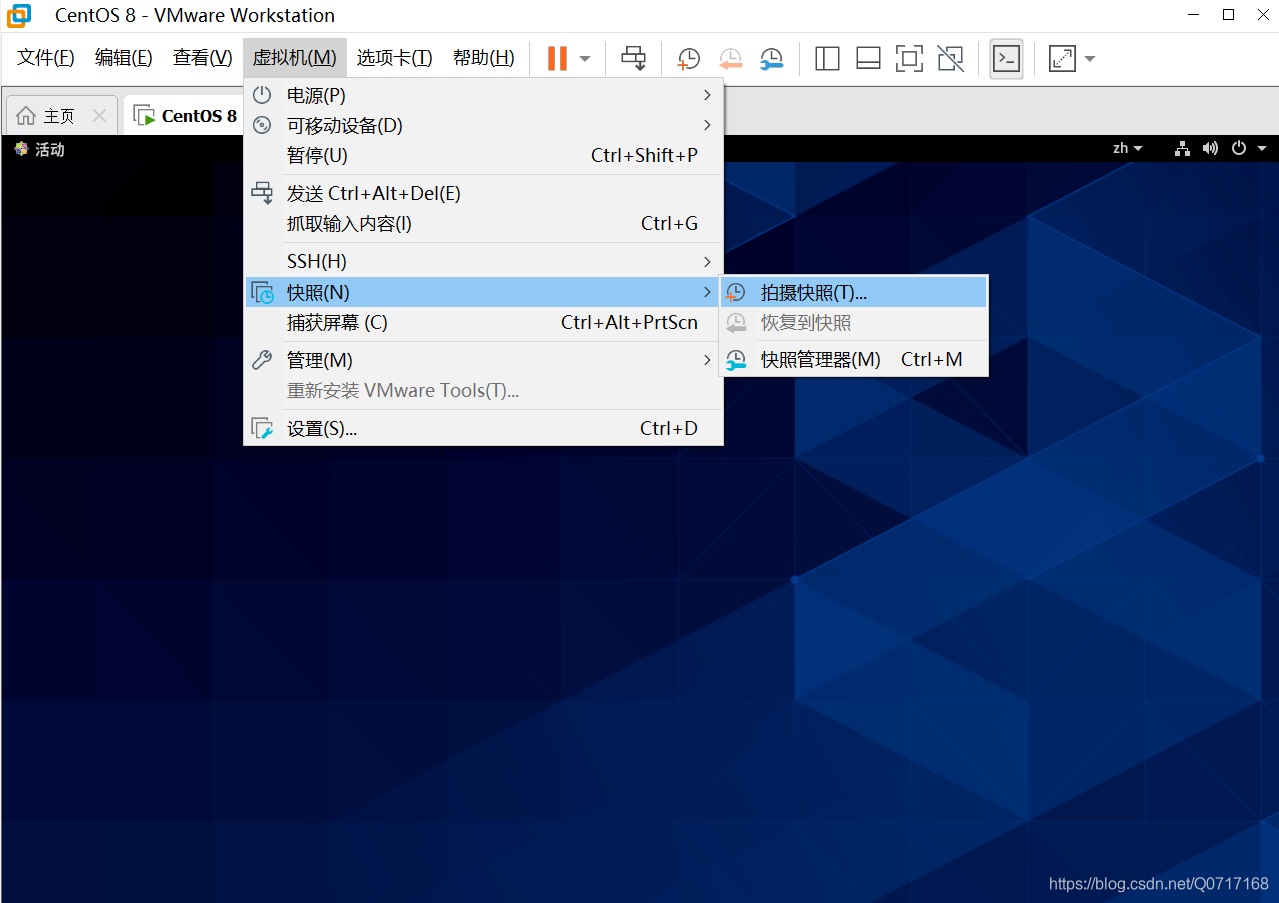Click the volume icon in the CentOS top bar
Screen dimensions: 1279x903
coord(1211,148)
